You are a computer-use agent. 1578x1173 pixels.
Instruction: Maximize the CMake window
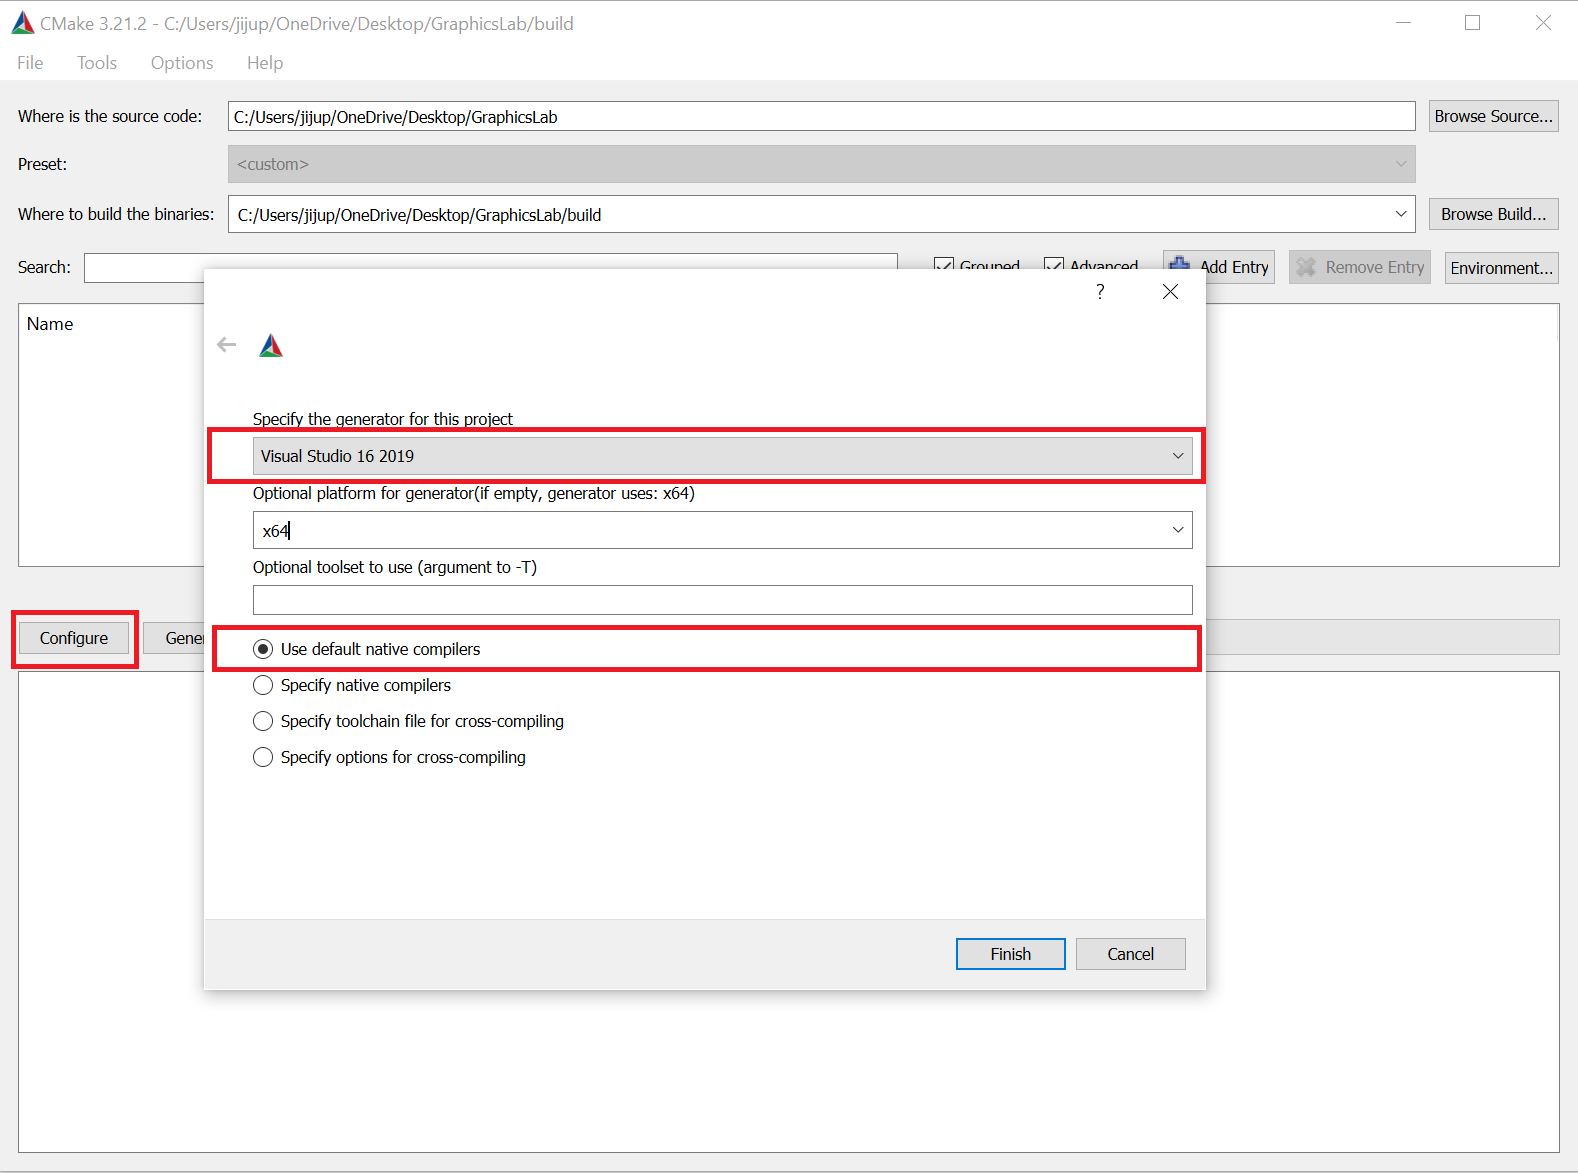point(1472,23)
